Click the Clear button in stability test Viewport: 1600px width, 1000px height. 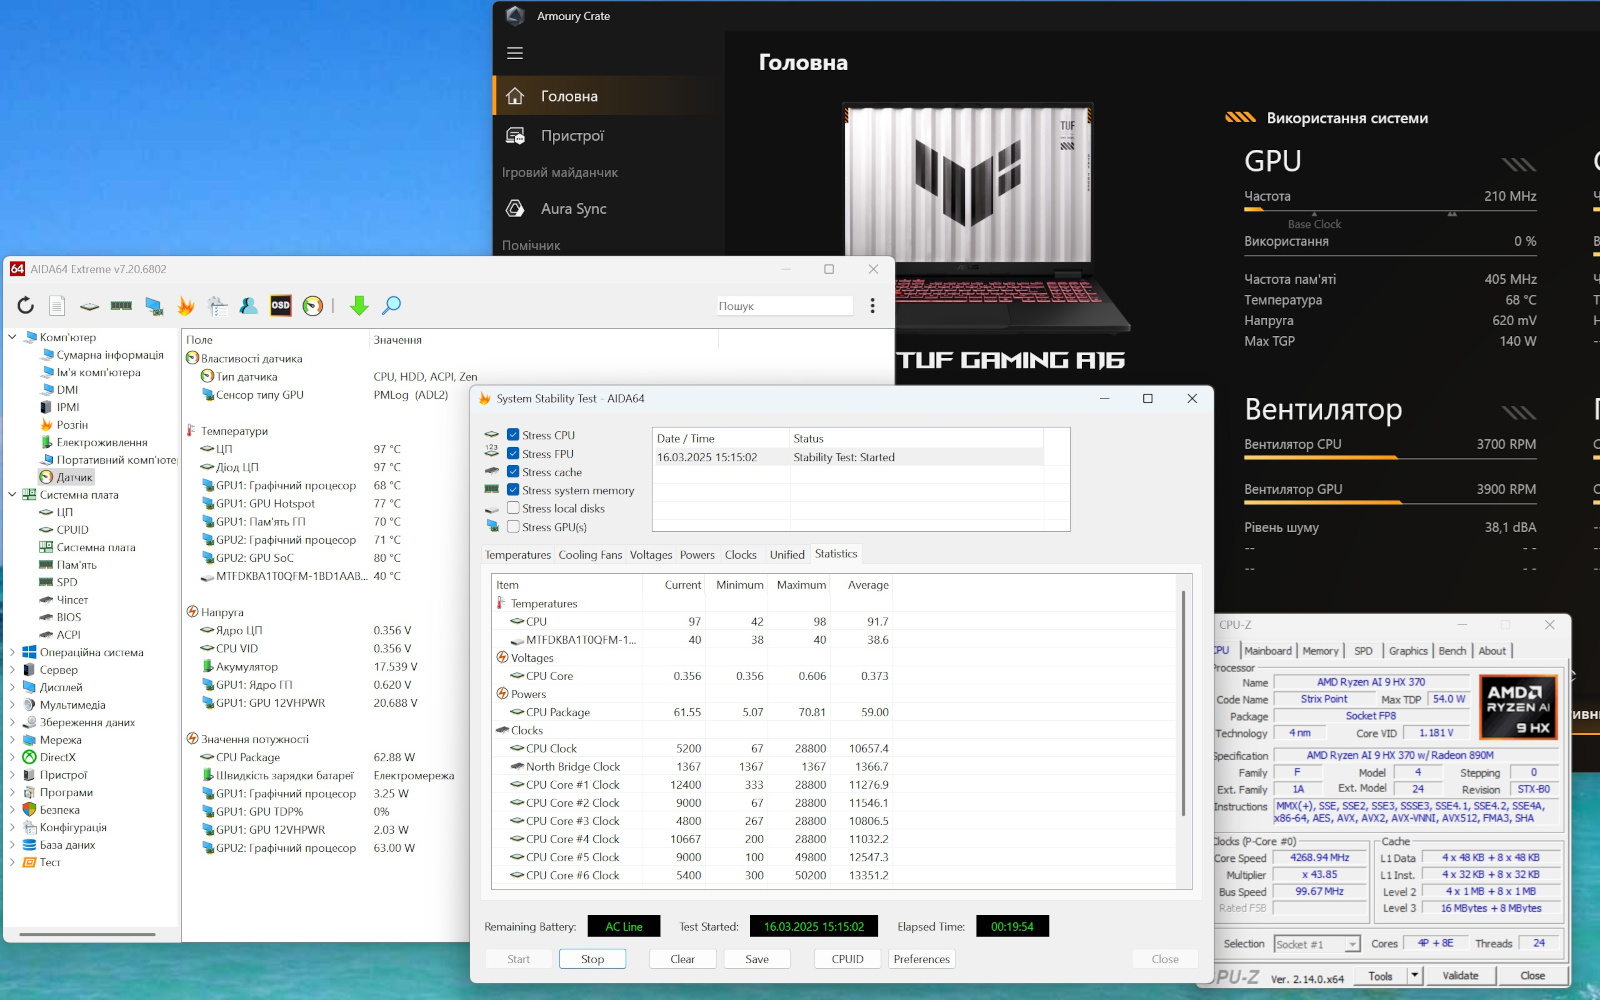(682, 959)
